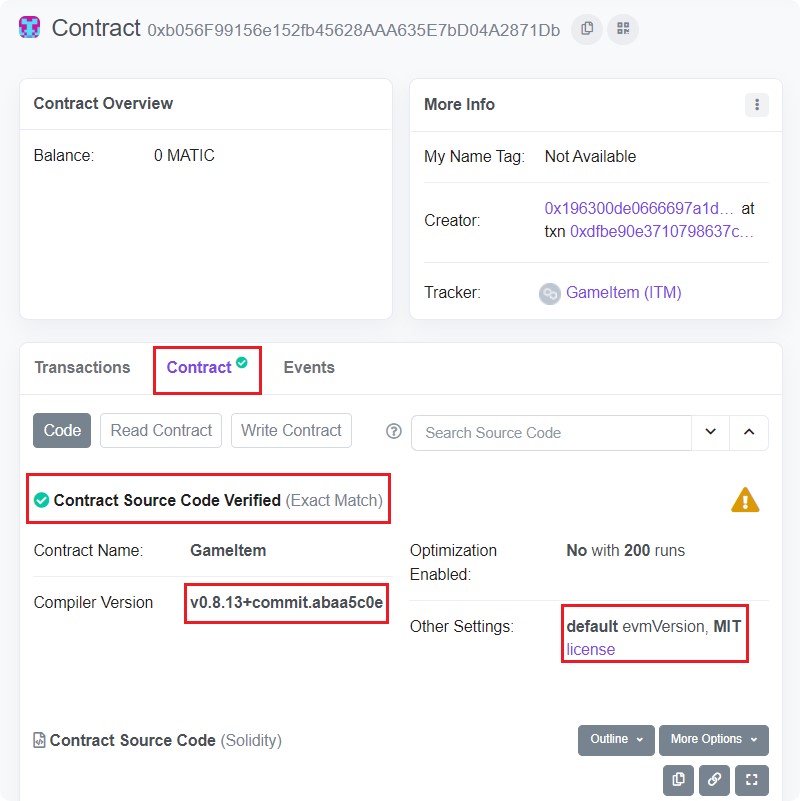Screen dimensions: 800x801
Task: Copy the source code permalink
Action: 714,780
